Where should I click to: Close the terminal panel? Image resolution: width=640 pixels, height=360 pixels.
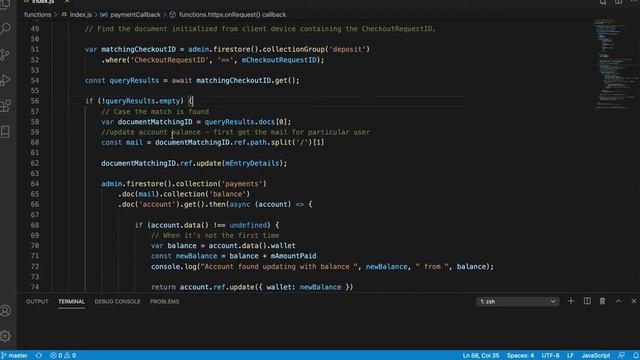point(634,301)
